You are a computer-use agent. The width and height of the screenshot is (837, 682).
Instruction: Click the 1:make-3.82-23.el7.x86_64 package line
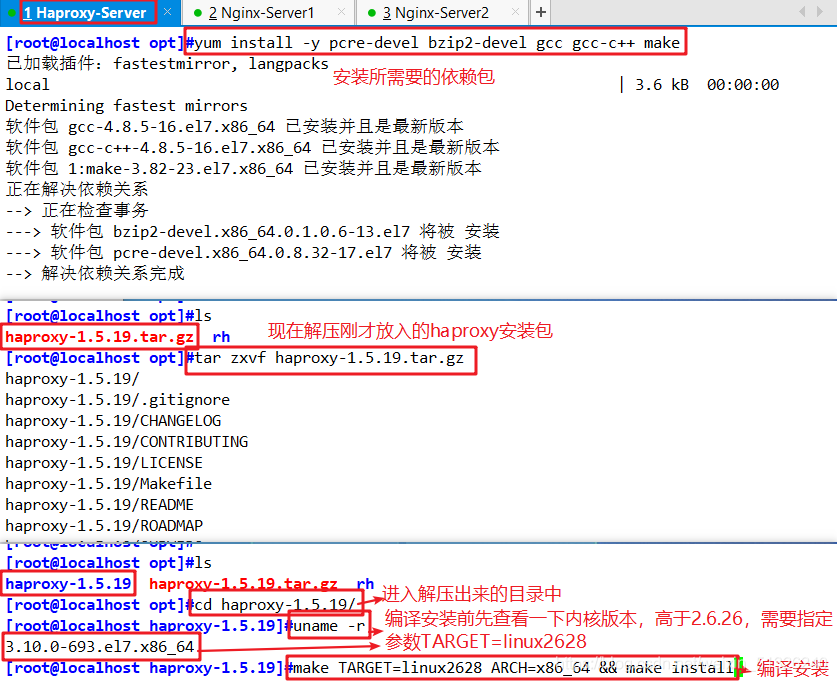[243, 169]
